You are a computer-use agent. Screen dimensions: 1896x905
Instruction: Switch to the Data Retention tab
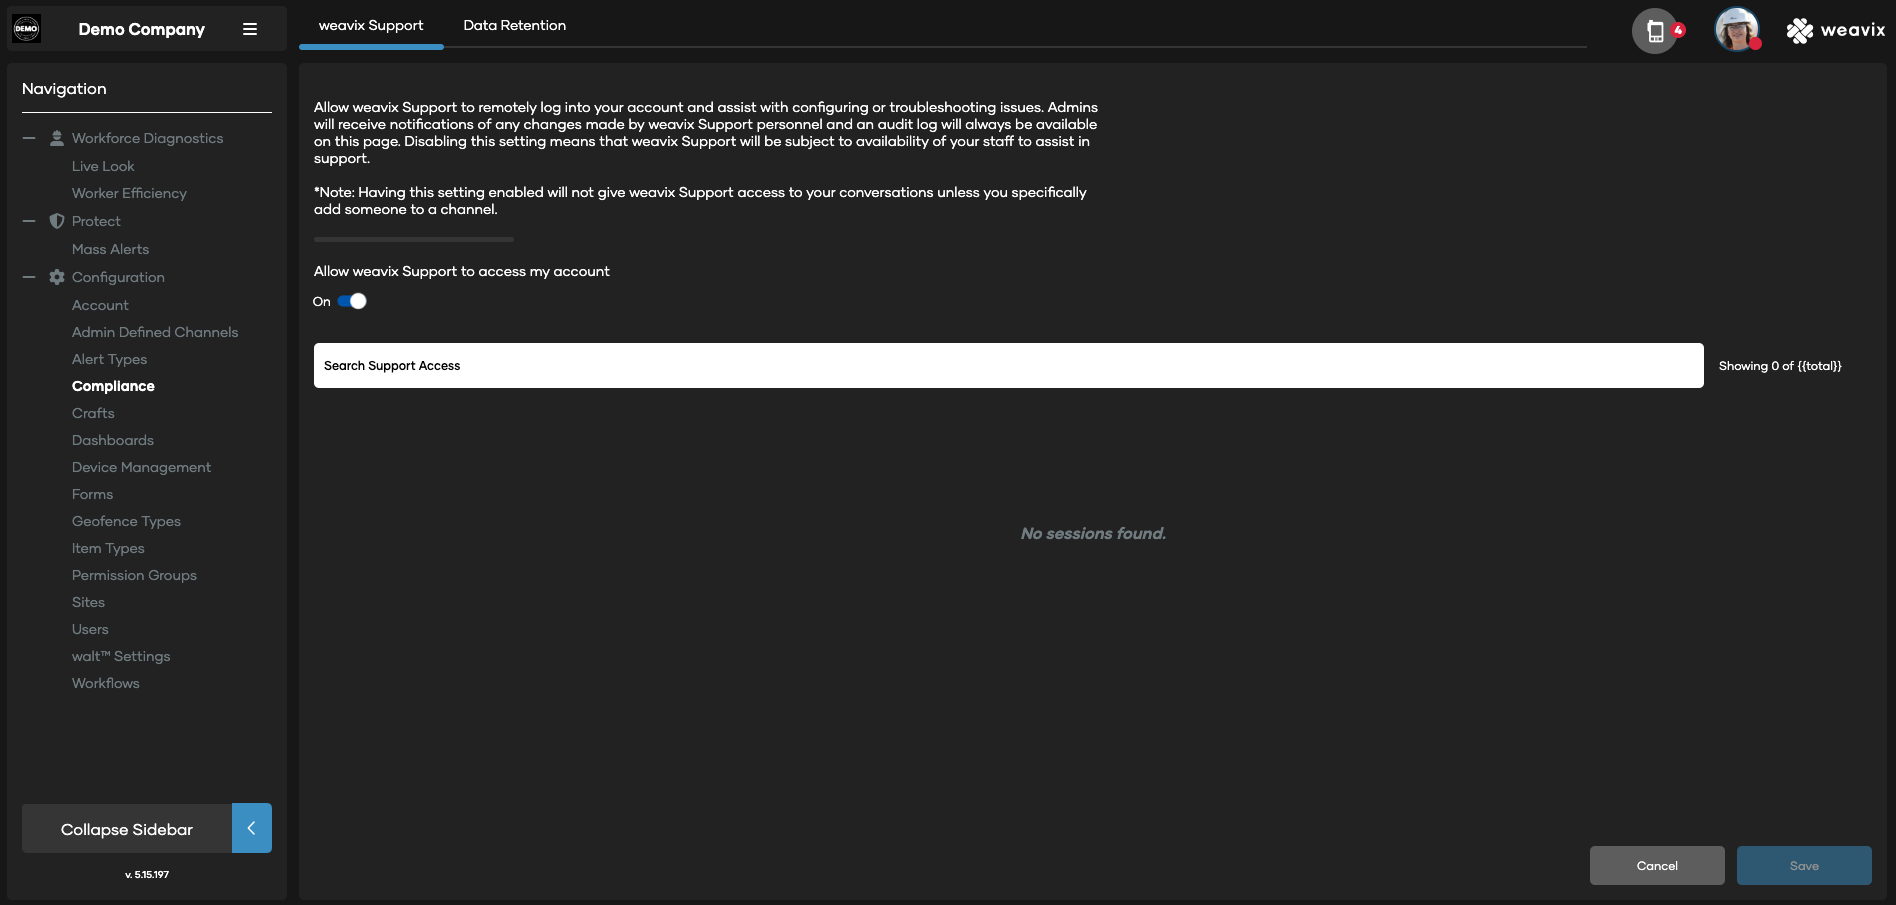[515, 25]
